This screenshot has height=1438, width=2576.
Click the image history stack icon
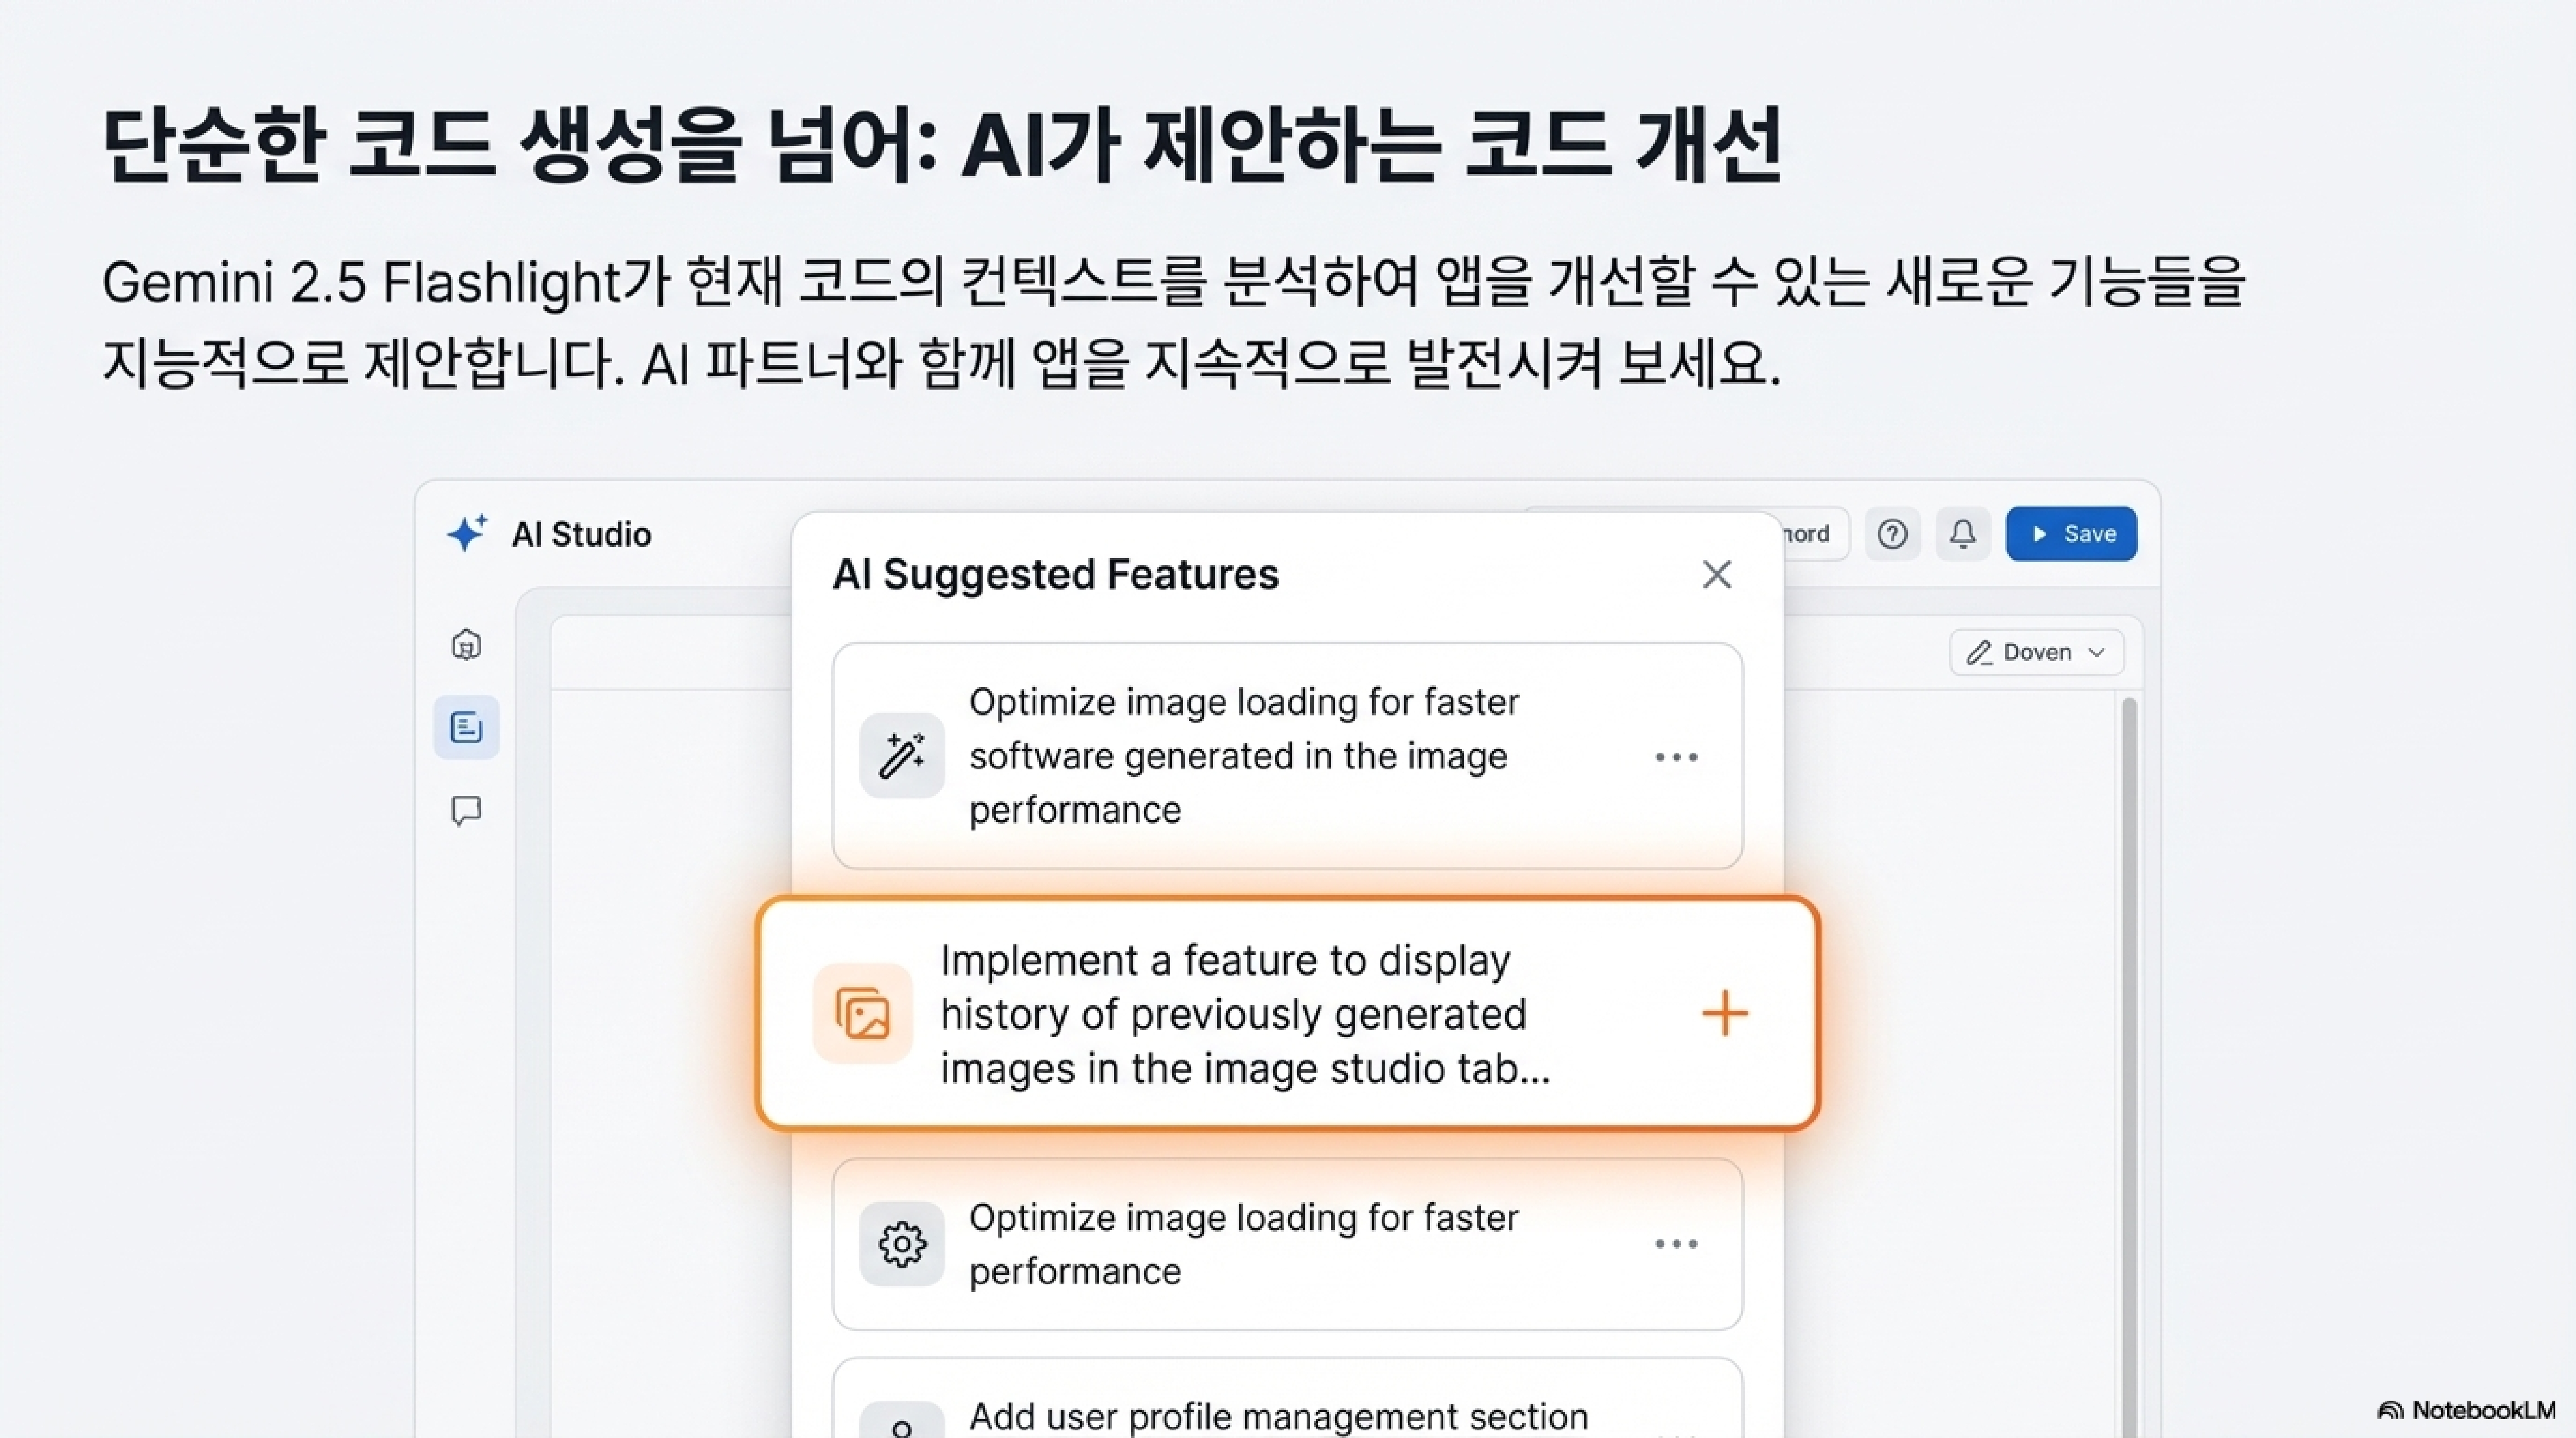pos(862,1013)
